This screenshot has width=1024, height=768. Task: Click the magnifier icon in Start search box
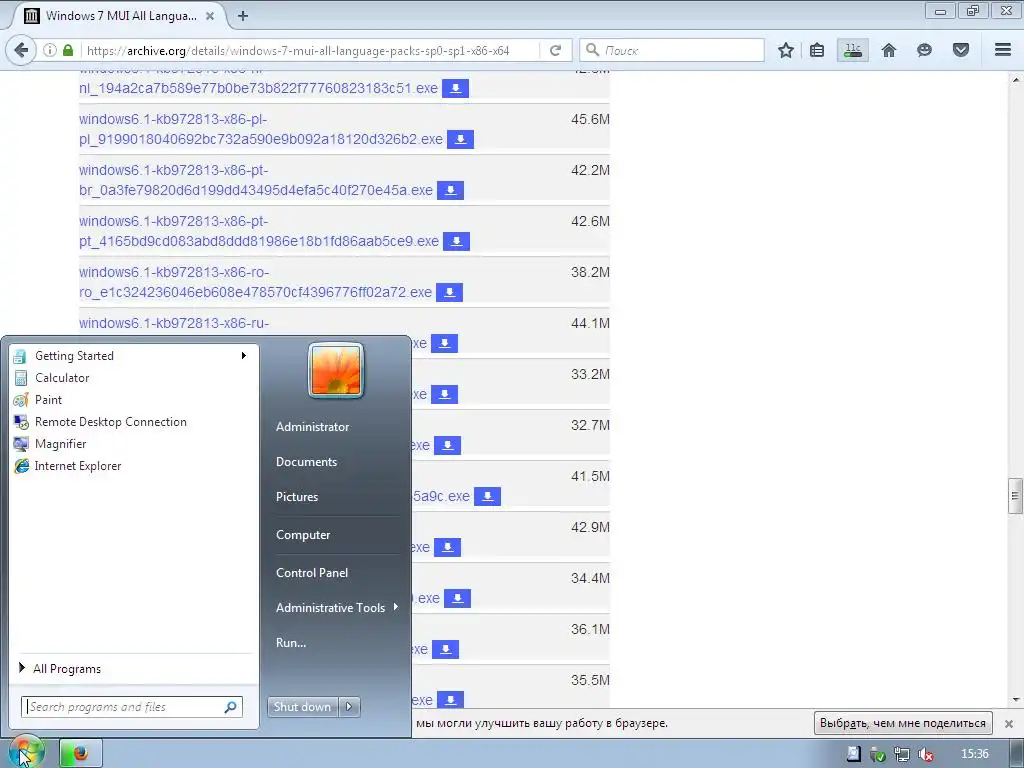click(x=231, y=707)
